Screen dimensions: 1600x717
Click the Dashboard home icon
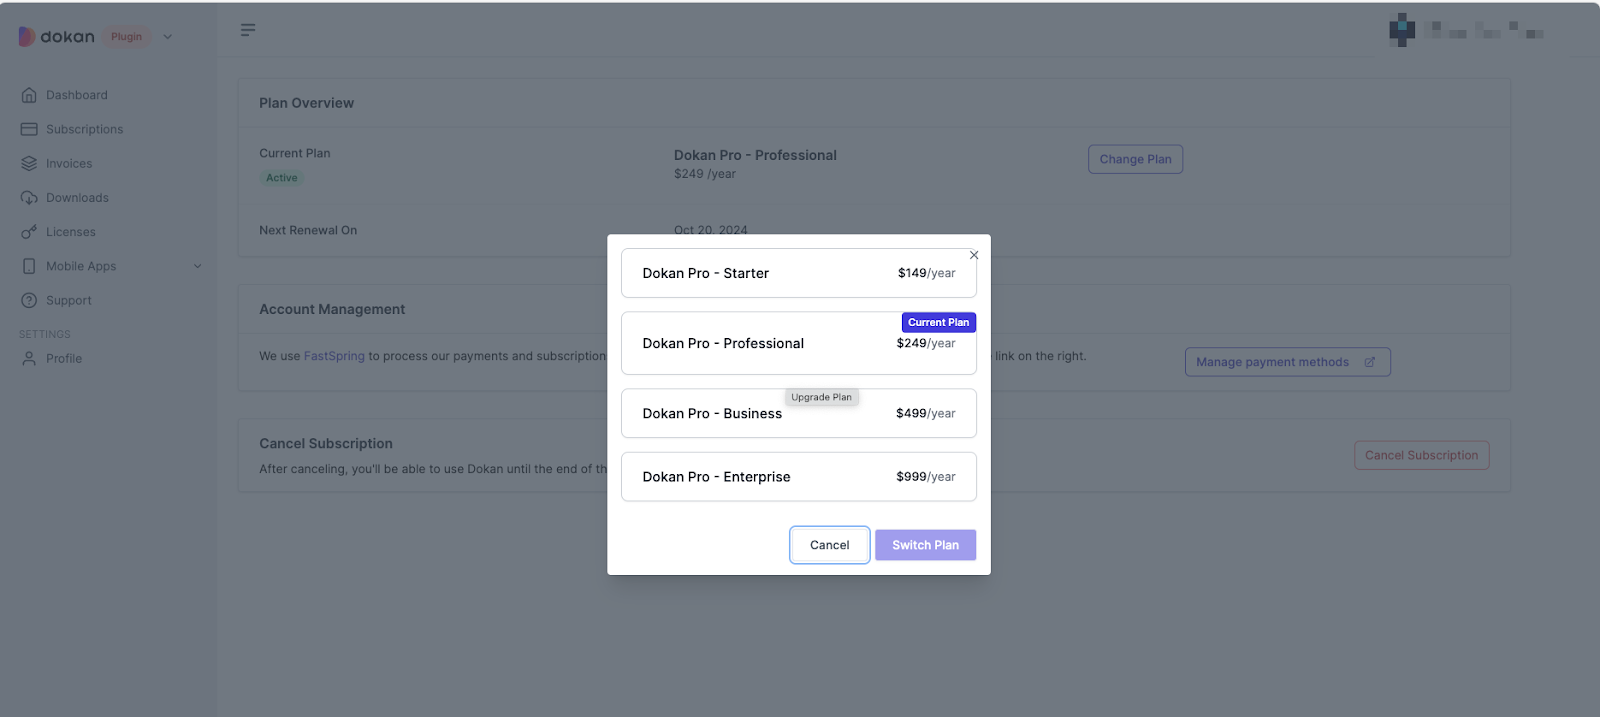(x=29, y=95)
